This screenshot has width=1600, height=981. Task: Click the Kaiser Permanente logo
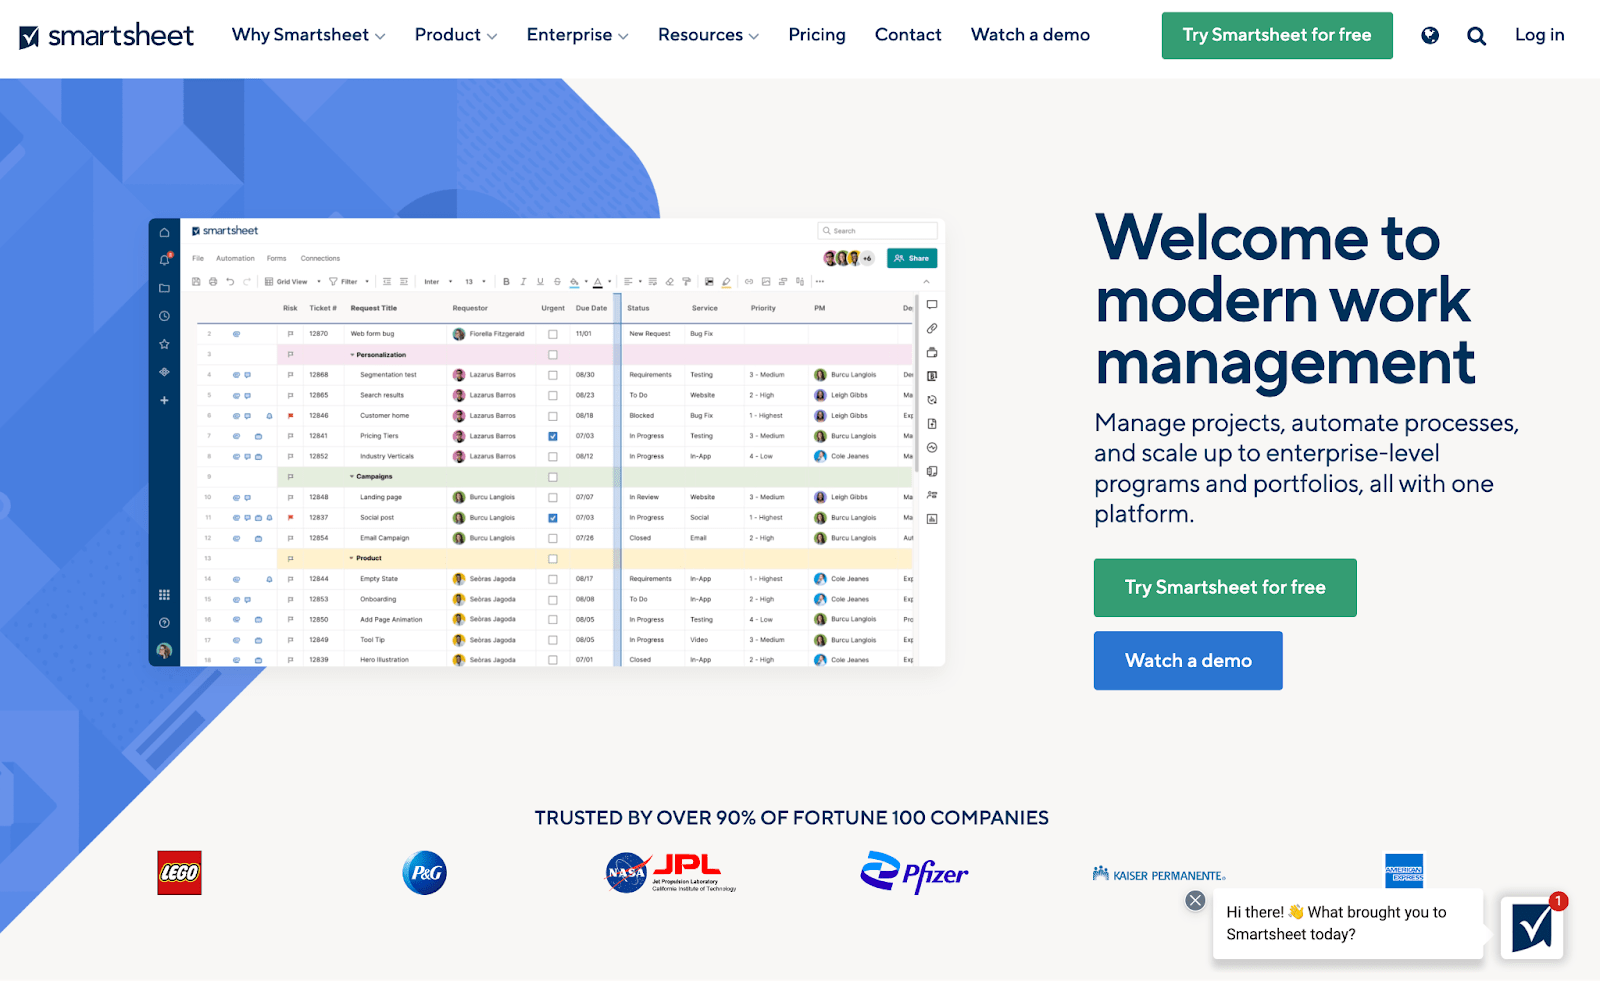pyautogui.click(x=1159, y=875)
